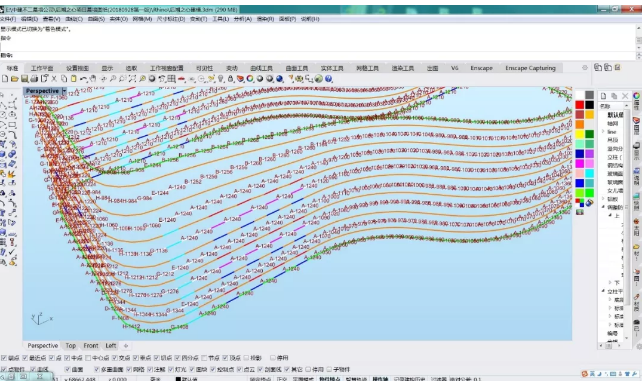This screenshot has width=644, height=381.
Task: Select the Pan hand tool icon
Action: coord(93,78)
